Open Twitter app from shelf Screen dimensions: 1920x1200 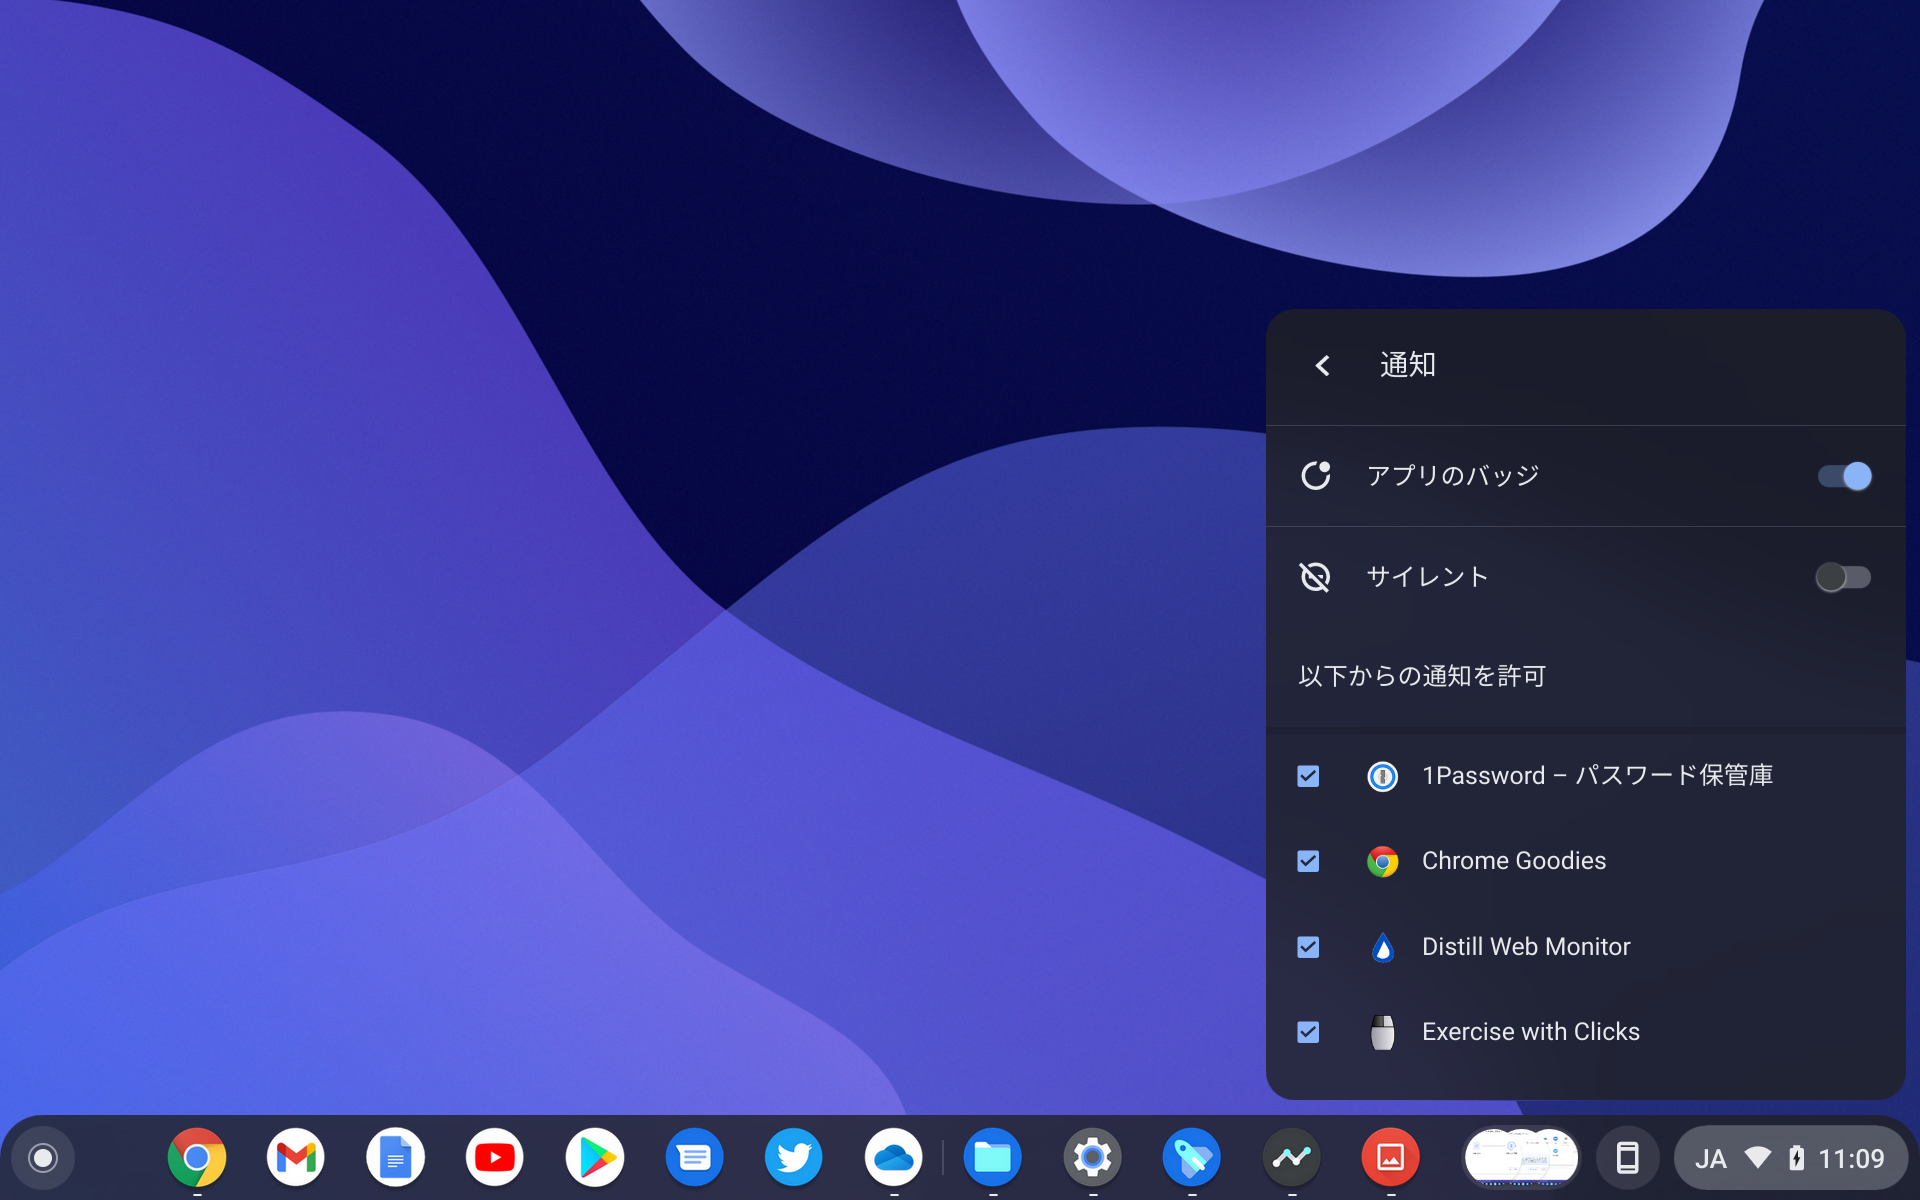794,1158
